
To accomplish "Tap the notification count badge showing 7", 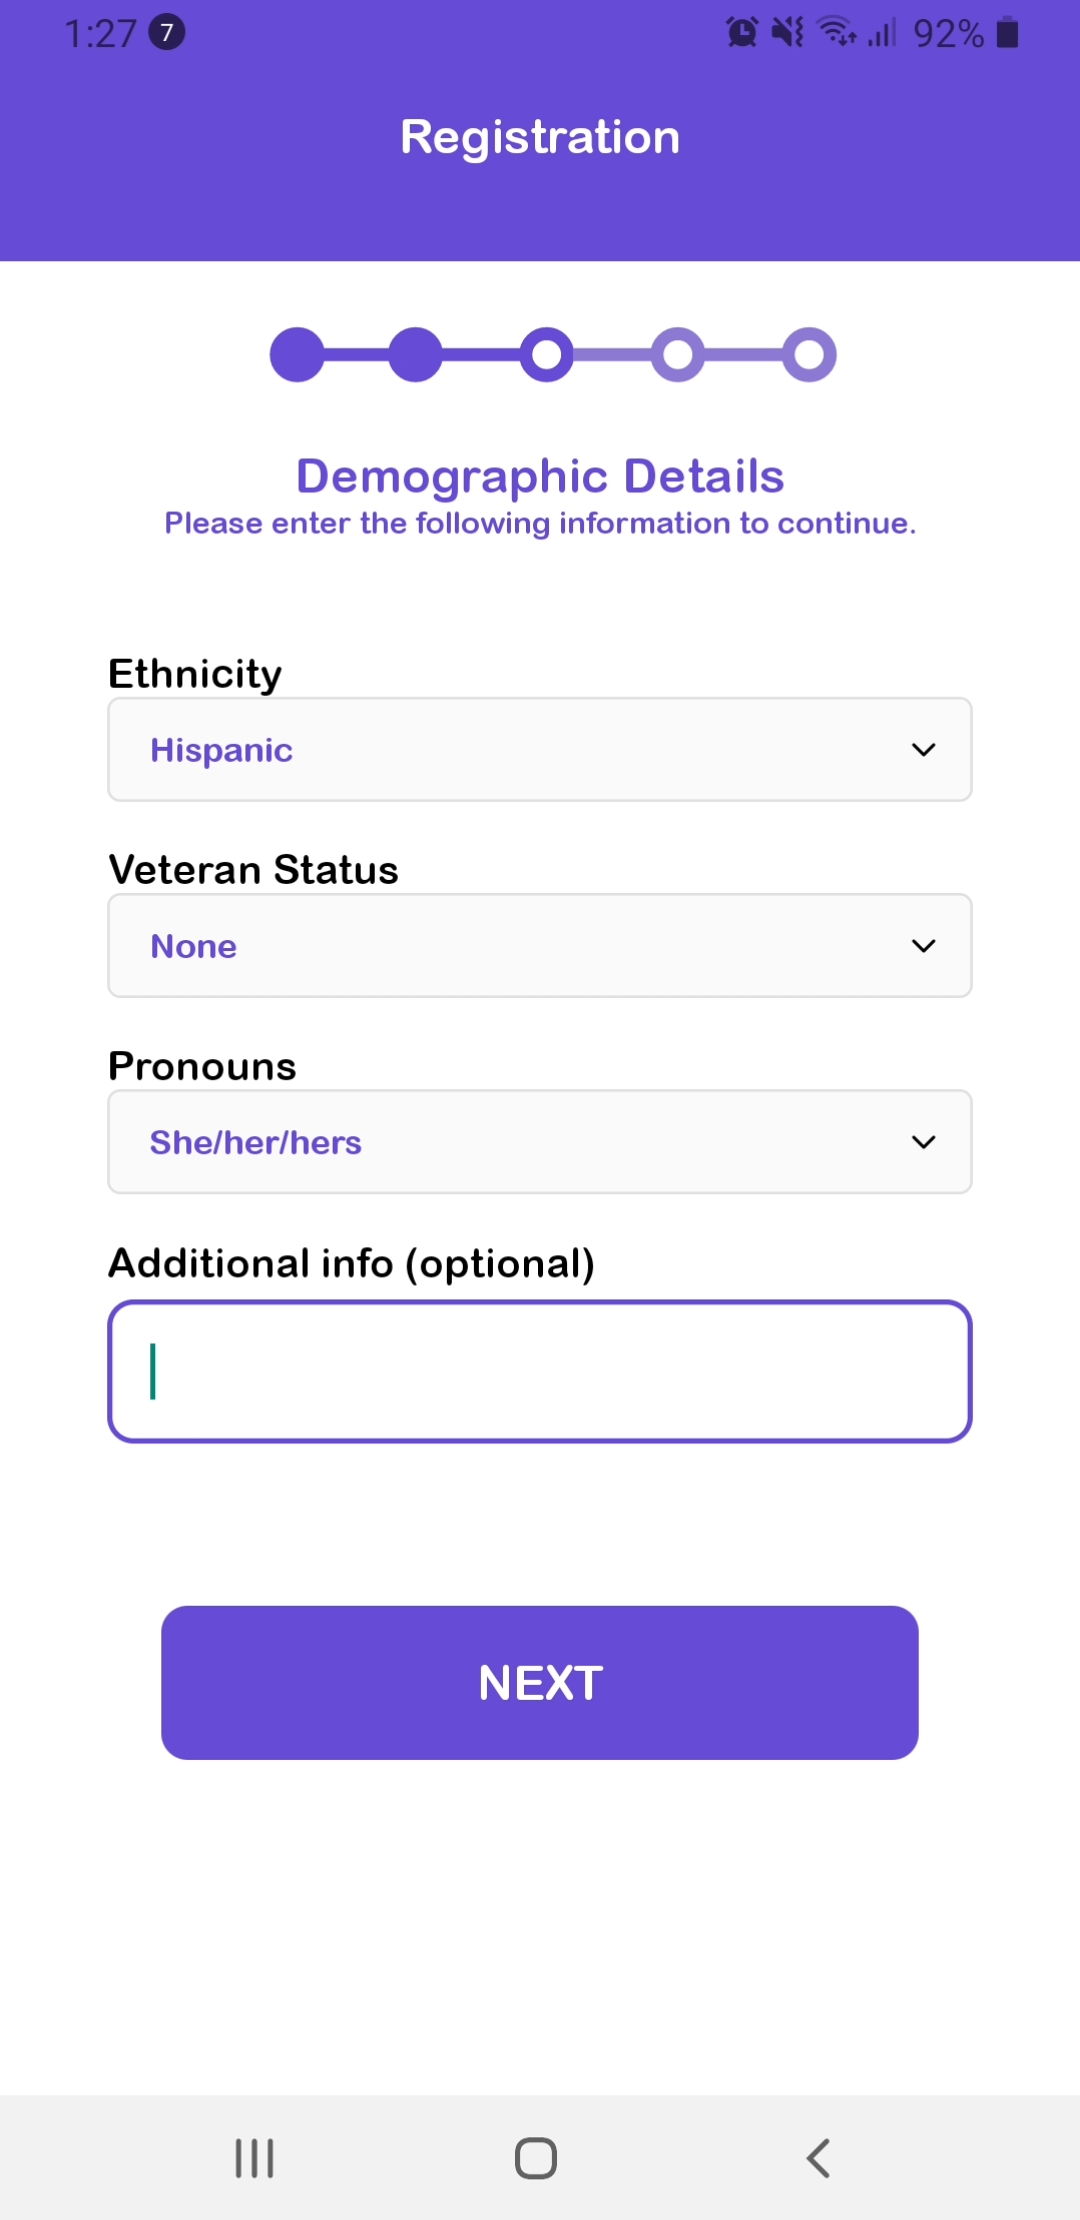I will (x=167, y=33).
